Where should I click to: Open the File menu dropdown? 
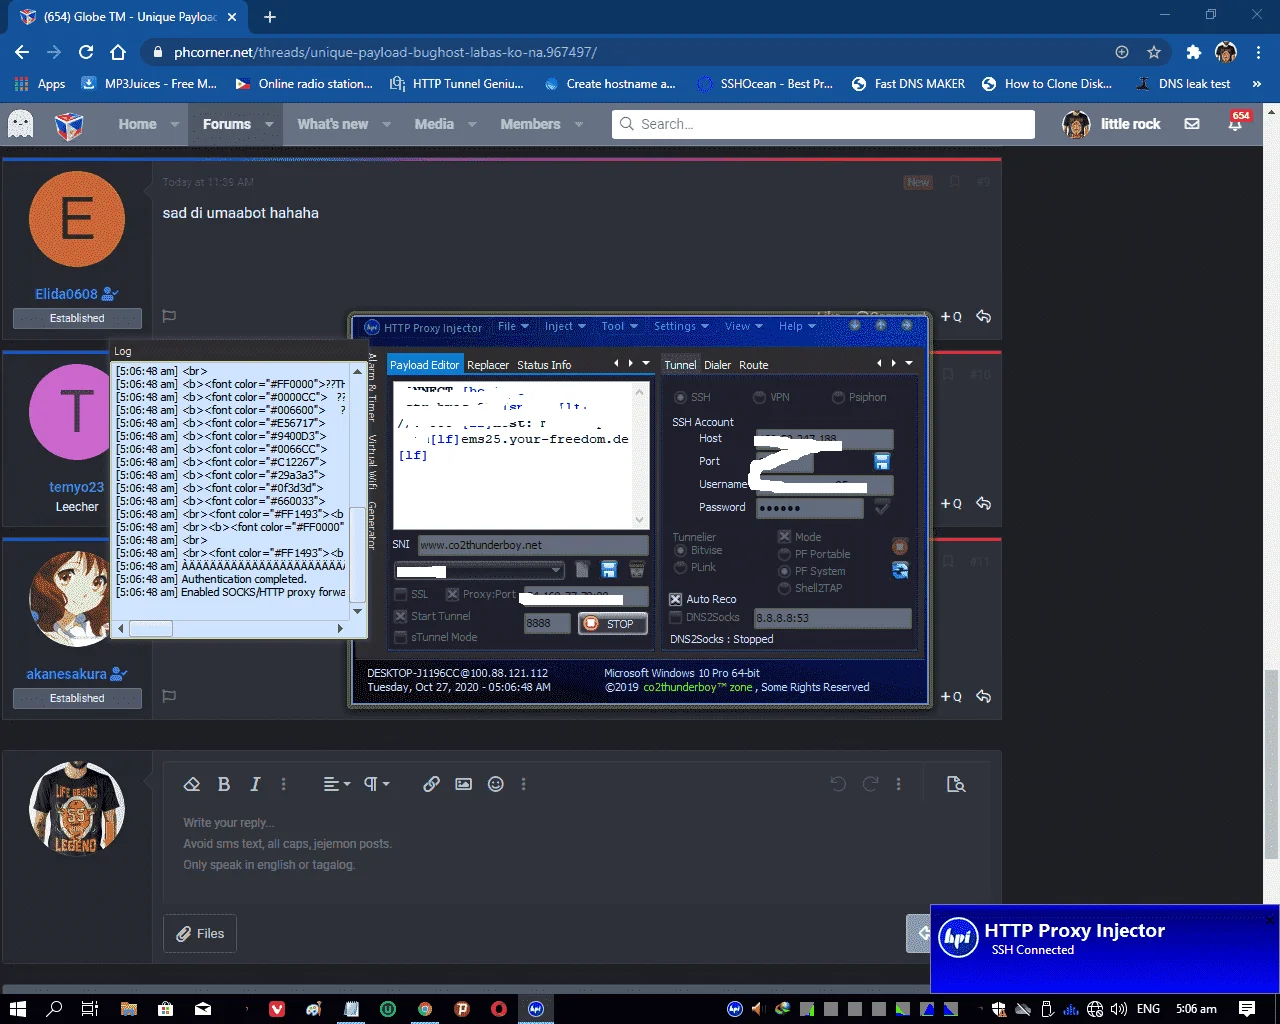pos(513,326)
